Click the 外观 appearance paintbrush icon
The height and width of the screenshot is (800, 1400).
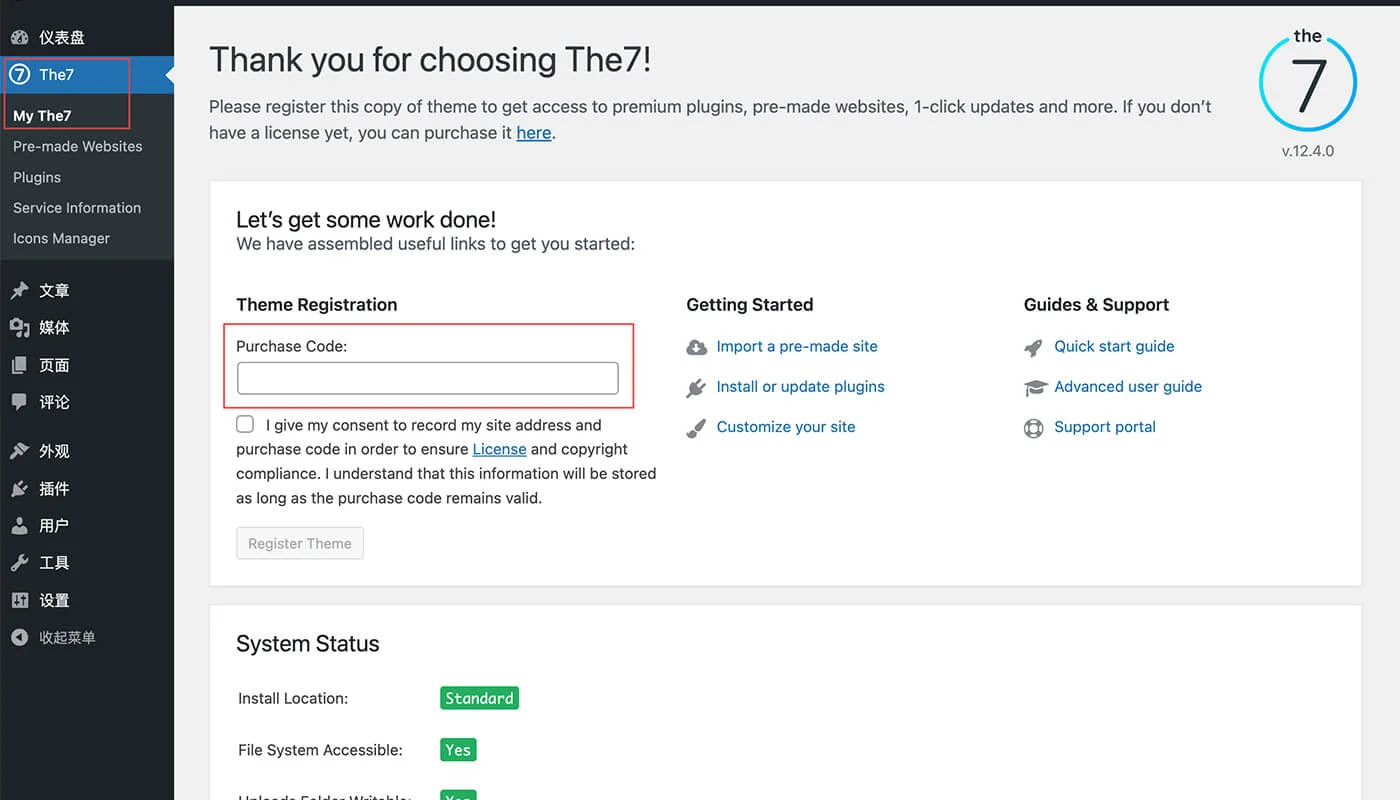click(19, 452)
